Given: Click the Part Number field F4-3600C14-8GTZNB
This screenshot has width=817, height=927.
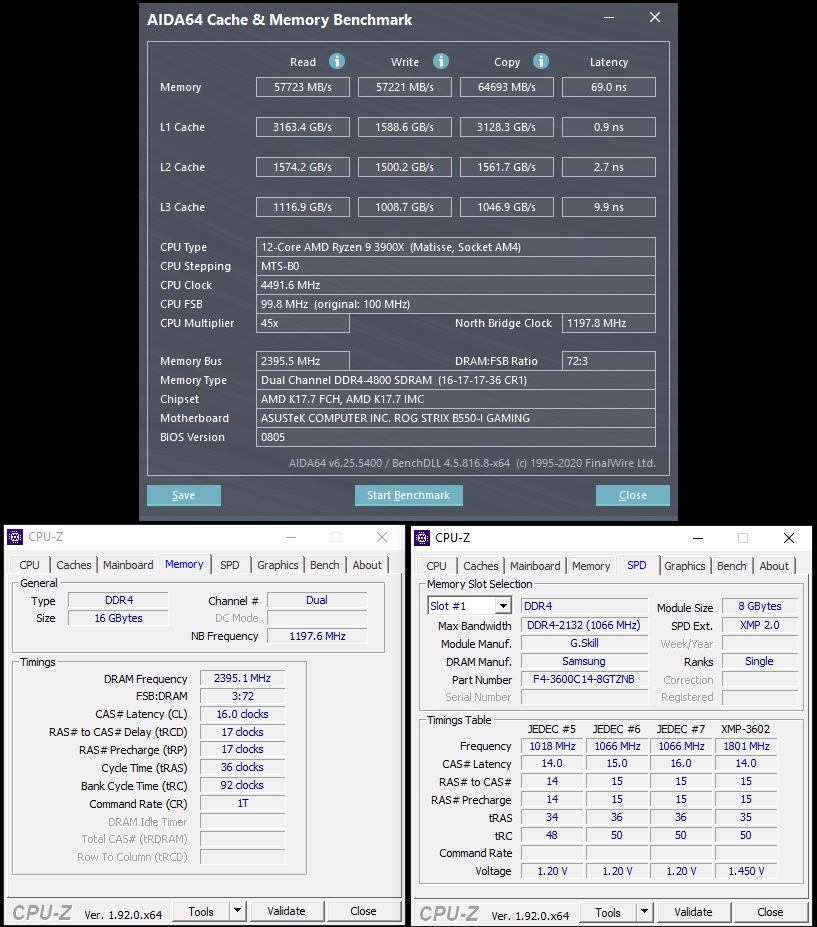Looking at the screenshot, I should tap(584, 679).
